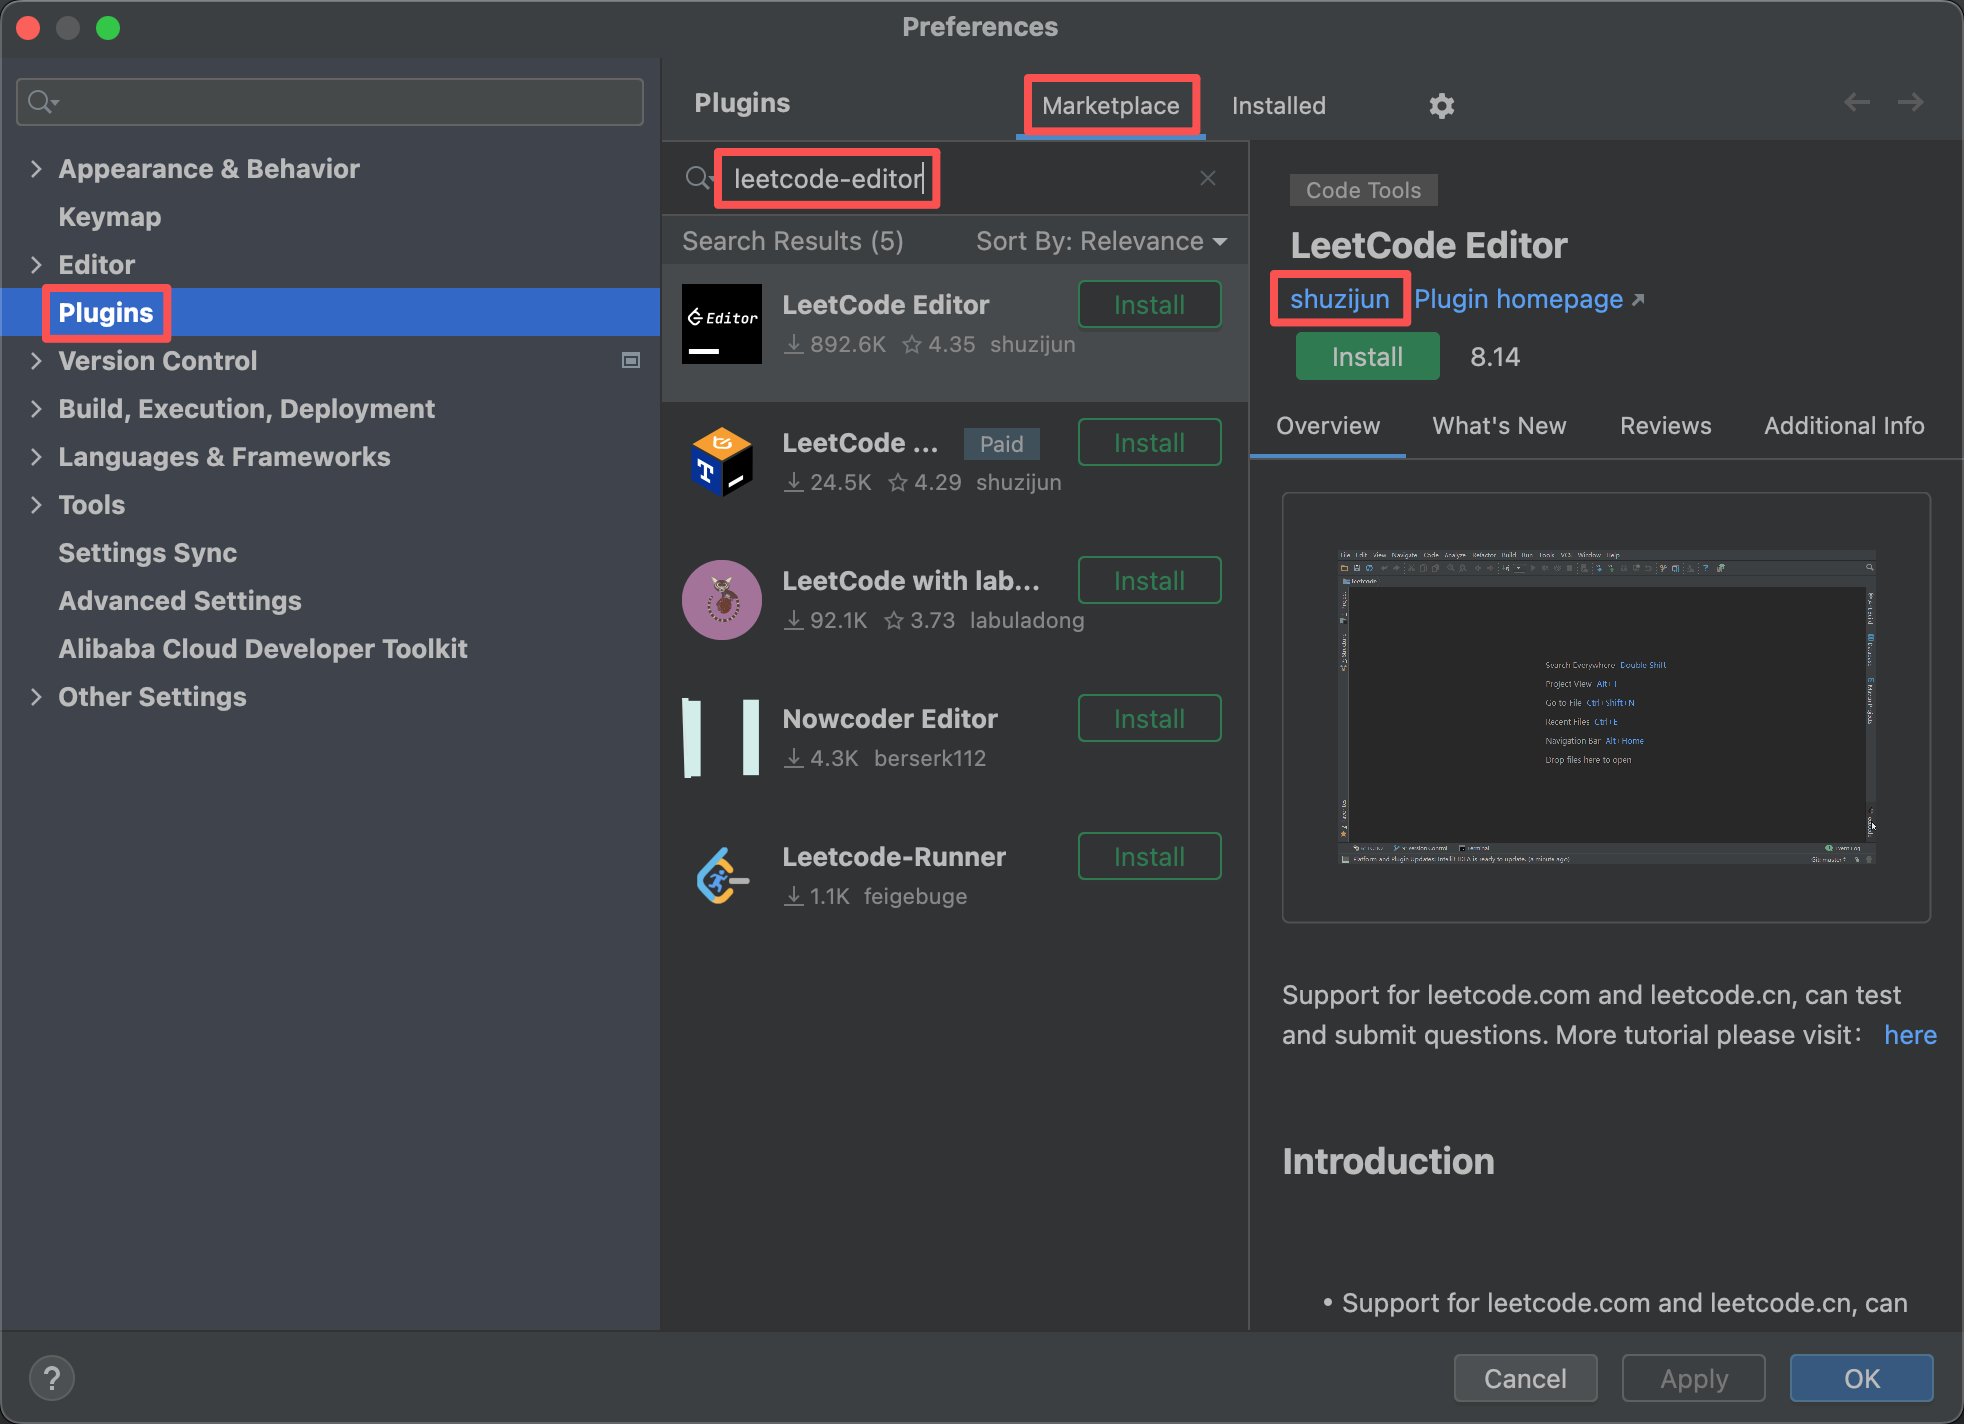Image resolution: width=1964 pixels, height=1424 pixels.
Task: Select Alibaba Cloud Developer Toolkit
Action: 262,648
